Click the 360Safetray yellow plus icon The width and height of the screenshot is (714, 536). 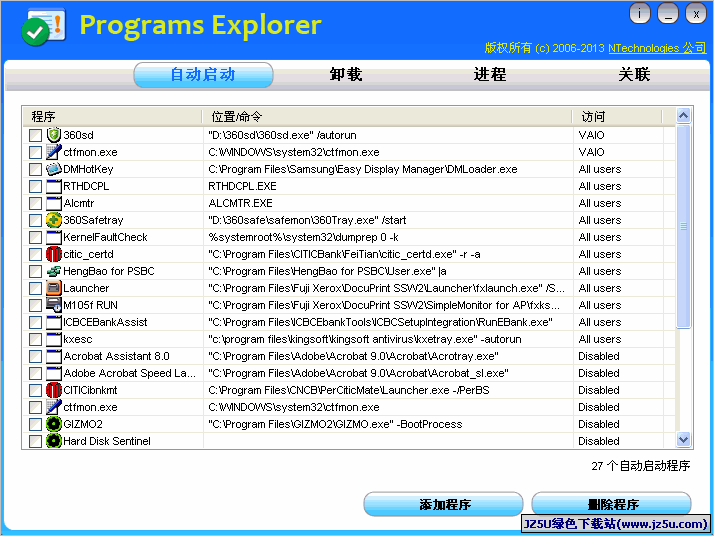pyautogui.click(x=54, y=220)
